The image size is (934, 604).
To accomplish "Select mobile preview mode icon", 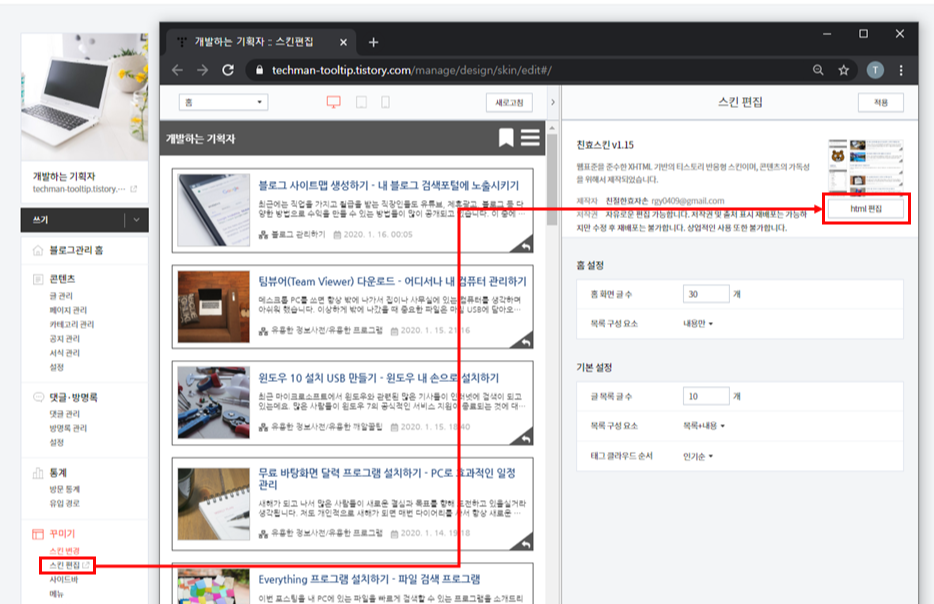I will point(385,102).
